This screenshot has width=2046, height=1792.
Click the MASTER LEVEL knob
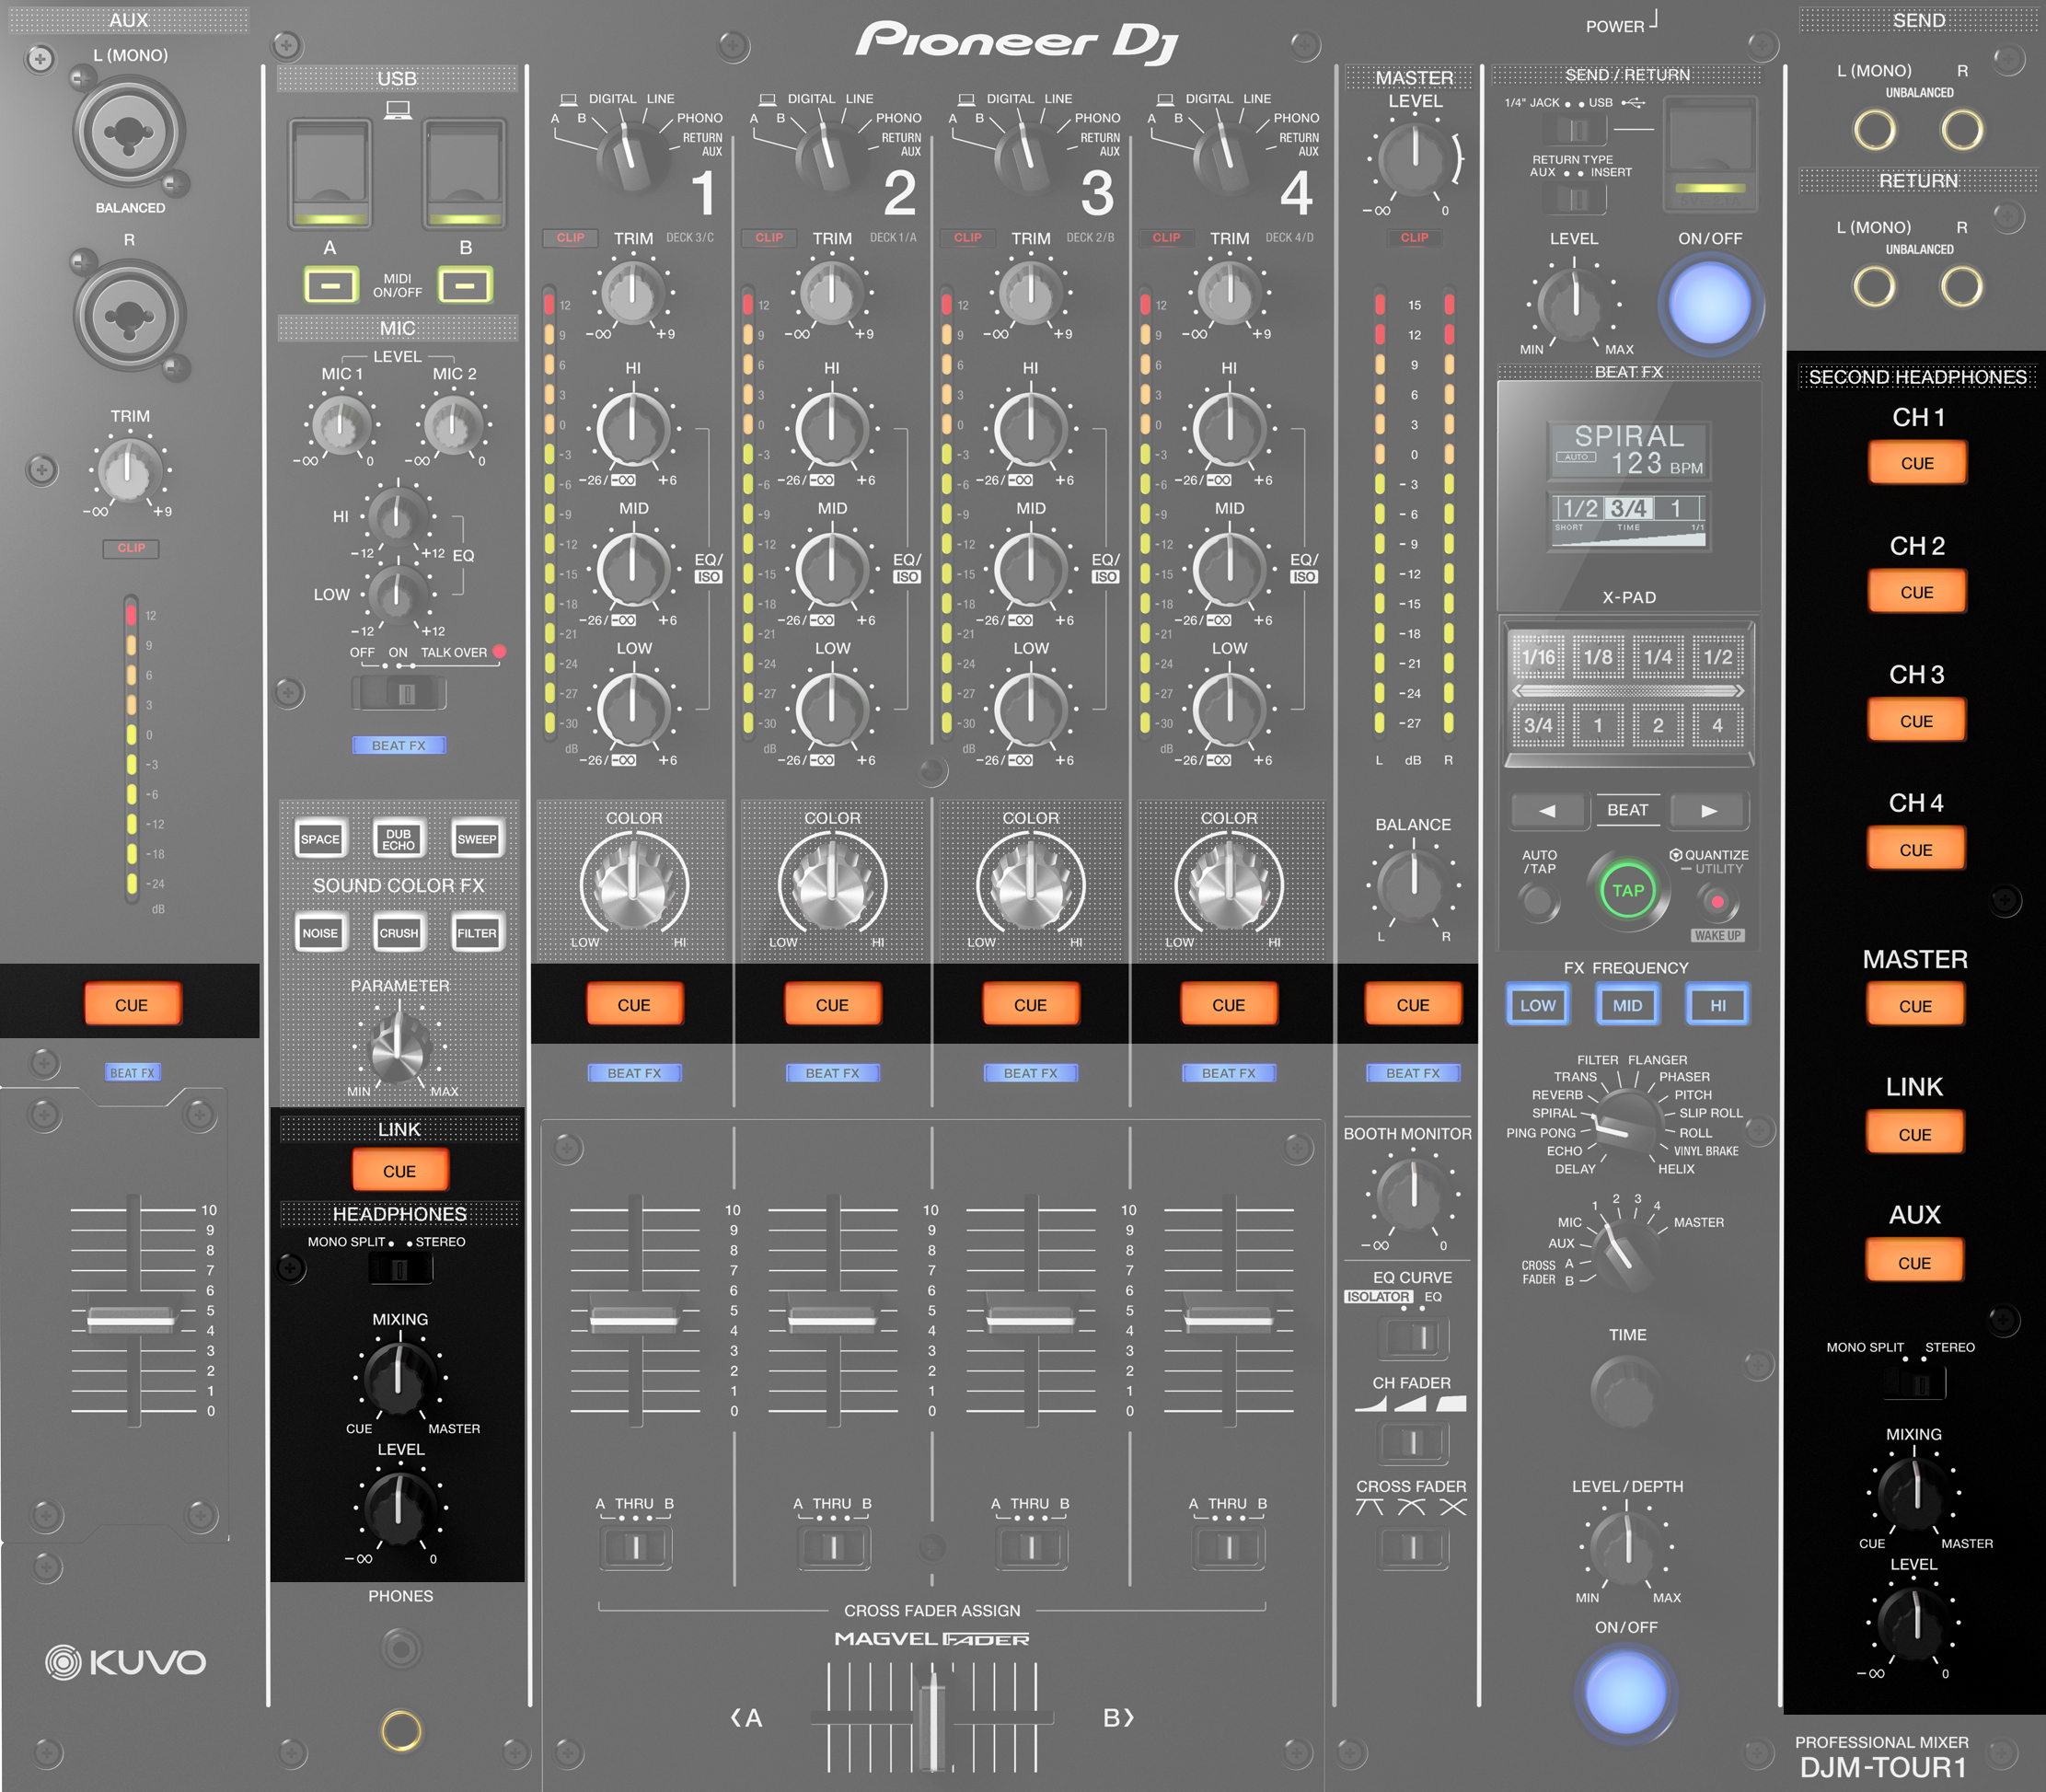point(1414,158)
